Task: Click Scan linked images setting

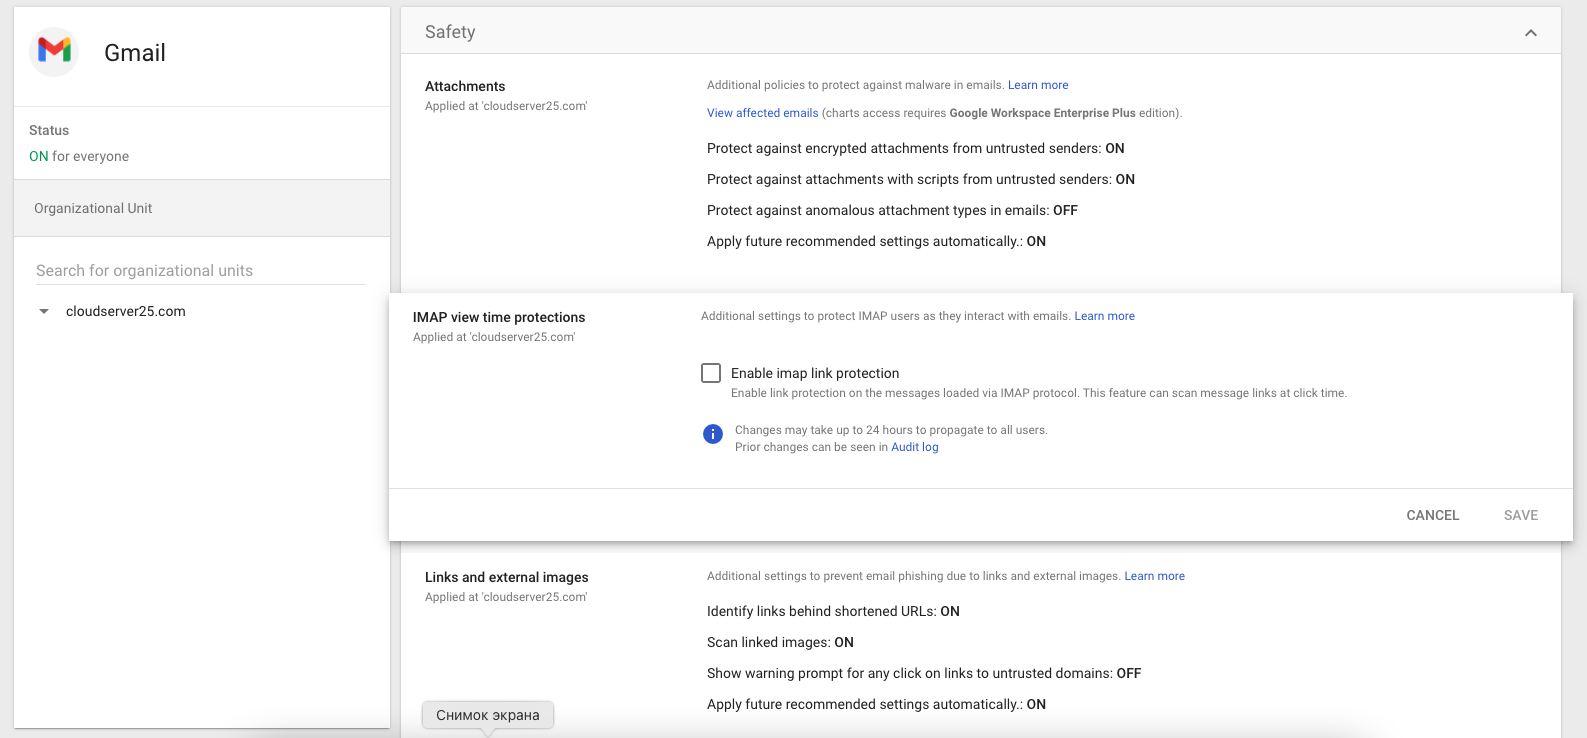Action: click(780, 642)
